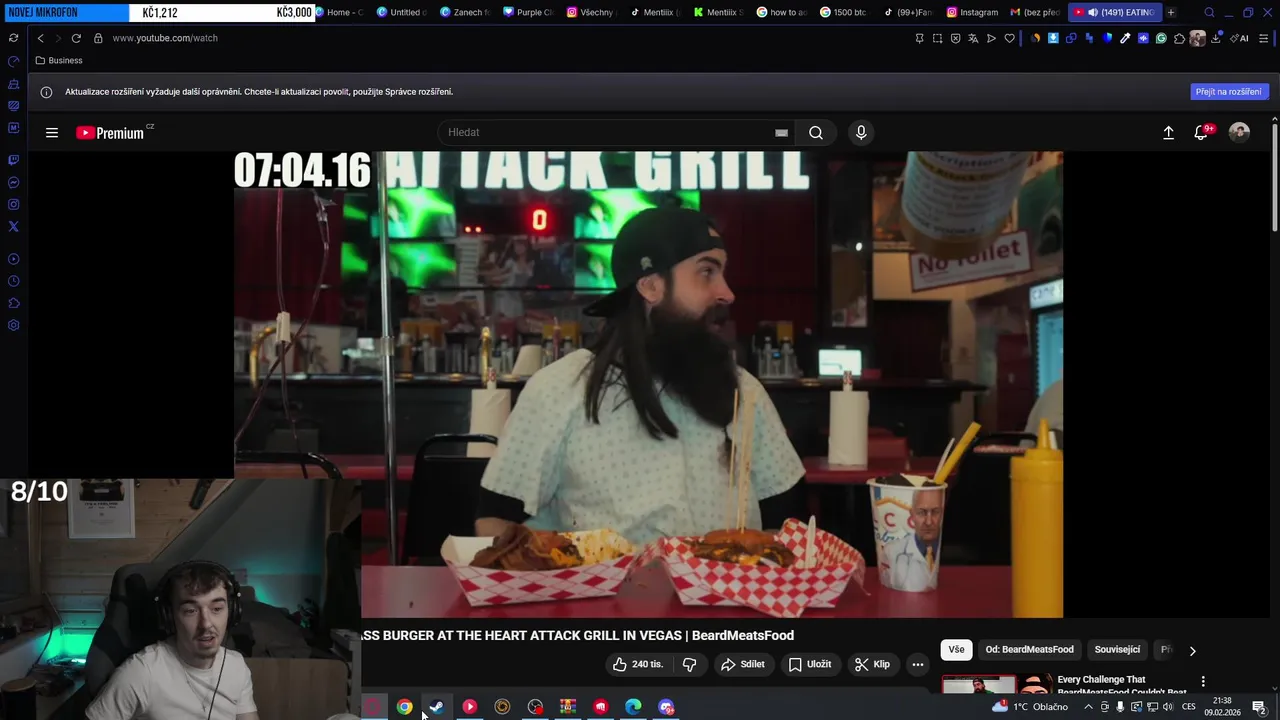
Task: Open the sidebar X (Twitter) icon
Action: pos(14,227)
